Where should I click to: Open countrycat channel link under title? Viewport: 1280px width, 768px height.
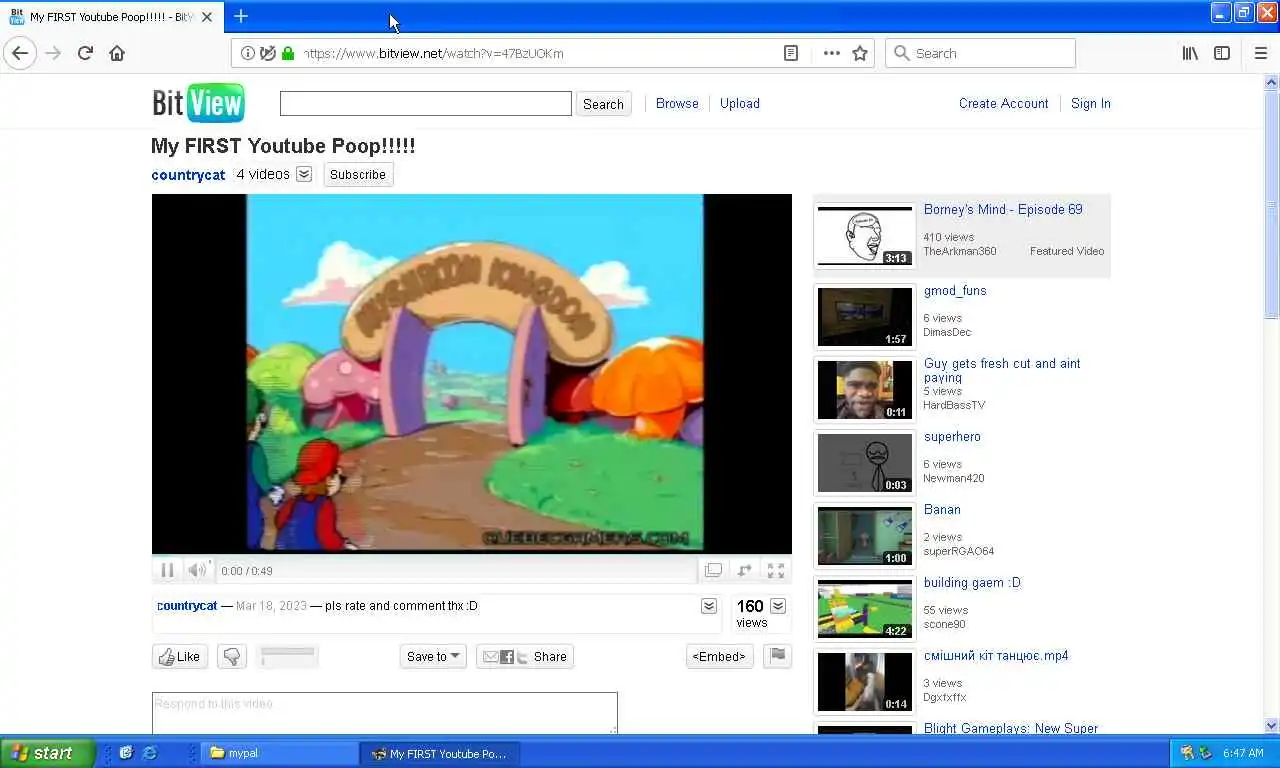click(188, 175)
